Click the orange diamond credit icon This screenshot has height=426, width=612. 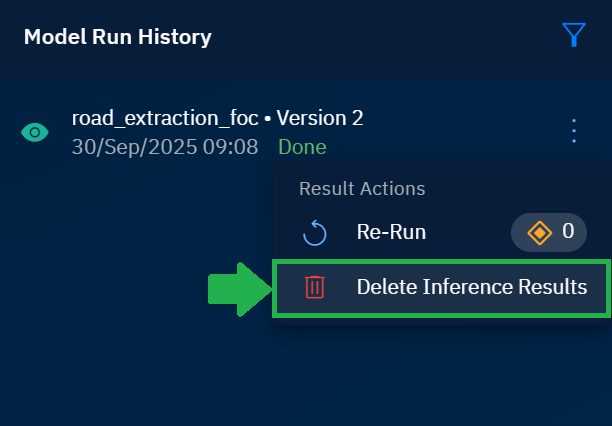pyautogui.click(x=539, y=233)
